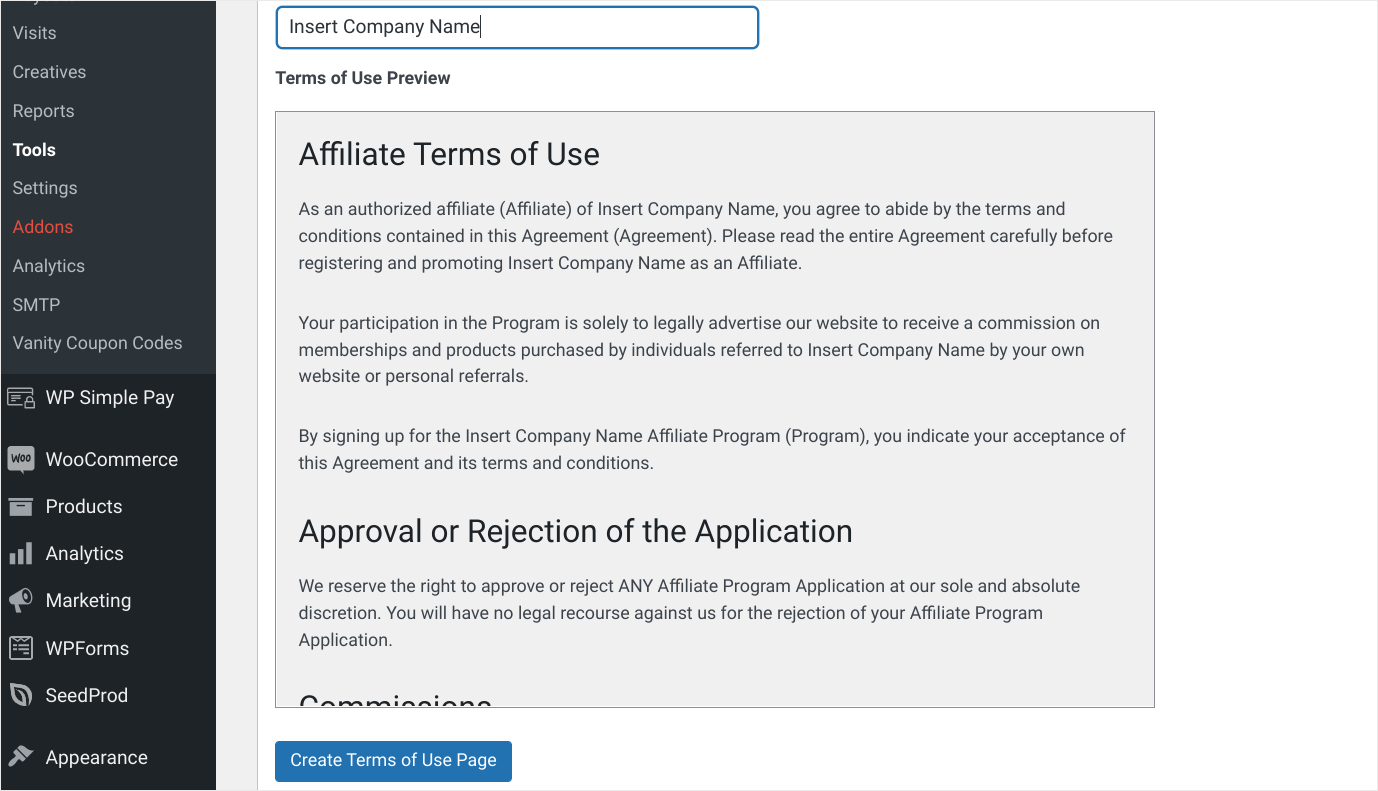Click the Appearance paintbrush icon
The image size is (1378, 791).
click(21, 758)
